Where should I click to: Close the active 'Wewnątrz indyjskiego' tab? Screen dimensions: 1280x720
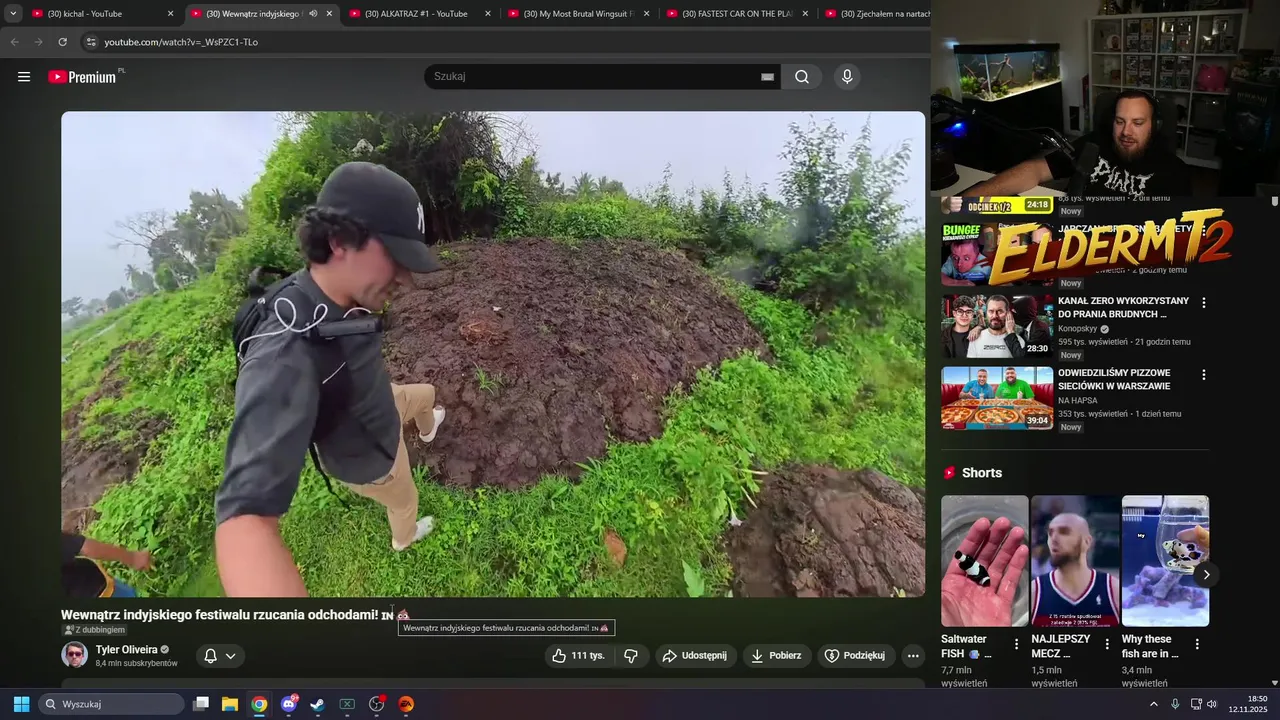(x=329, y=14)
